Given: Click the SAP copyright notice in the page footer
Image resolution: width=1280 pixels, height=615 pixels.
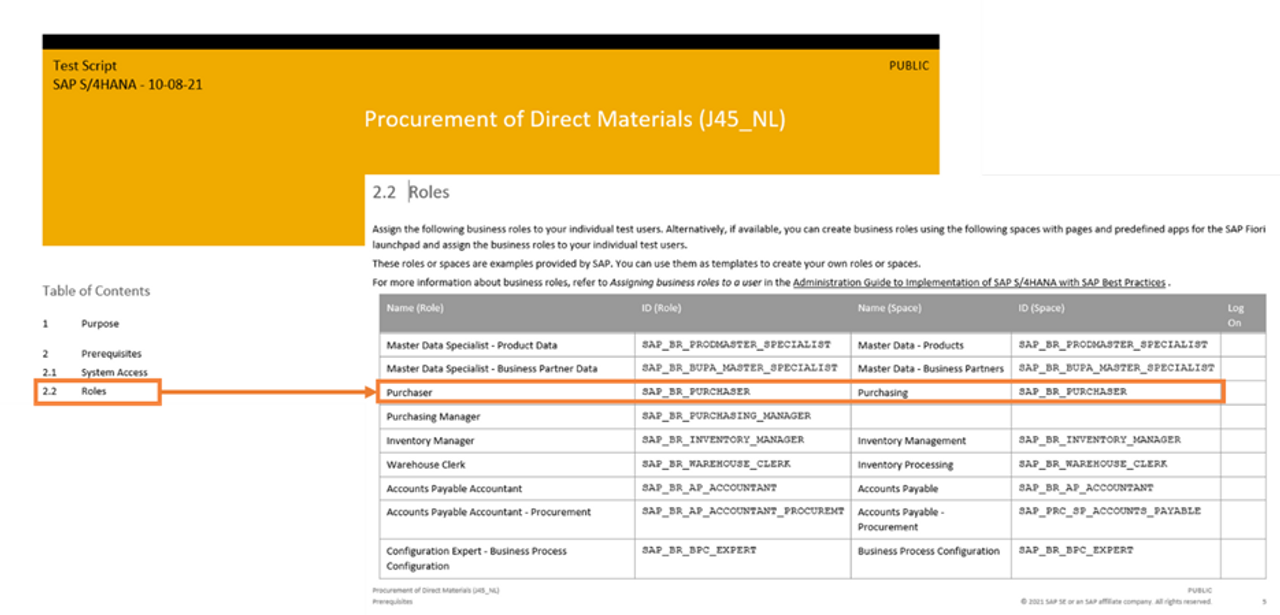Looking at the screenshot, I should [x=1116, y=602].
